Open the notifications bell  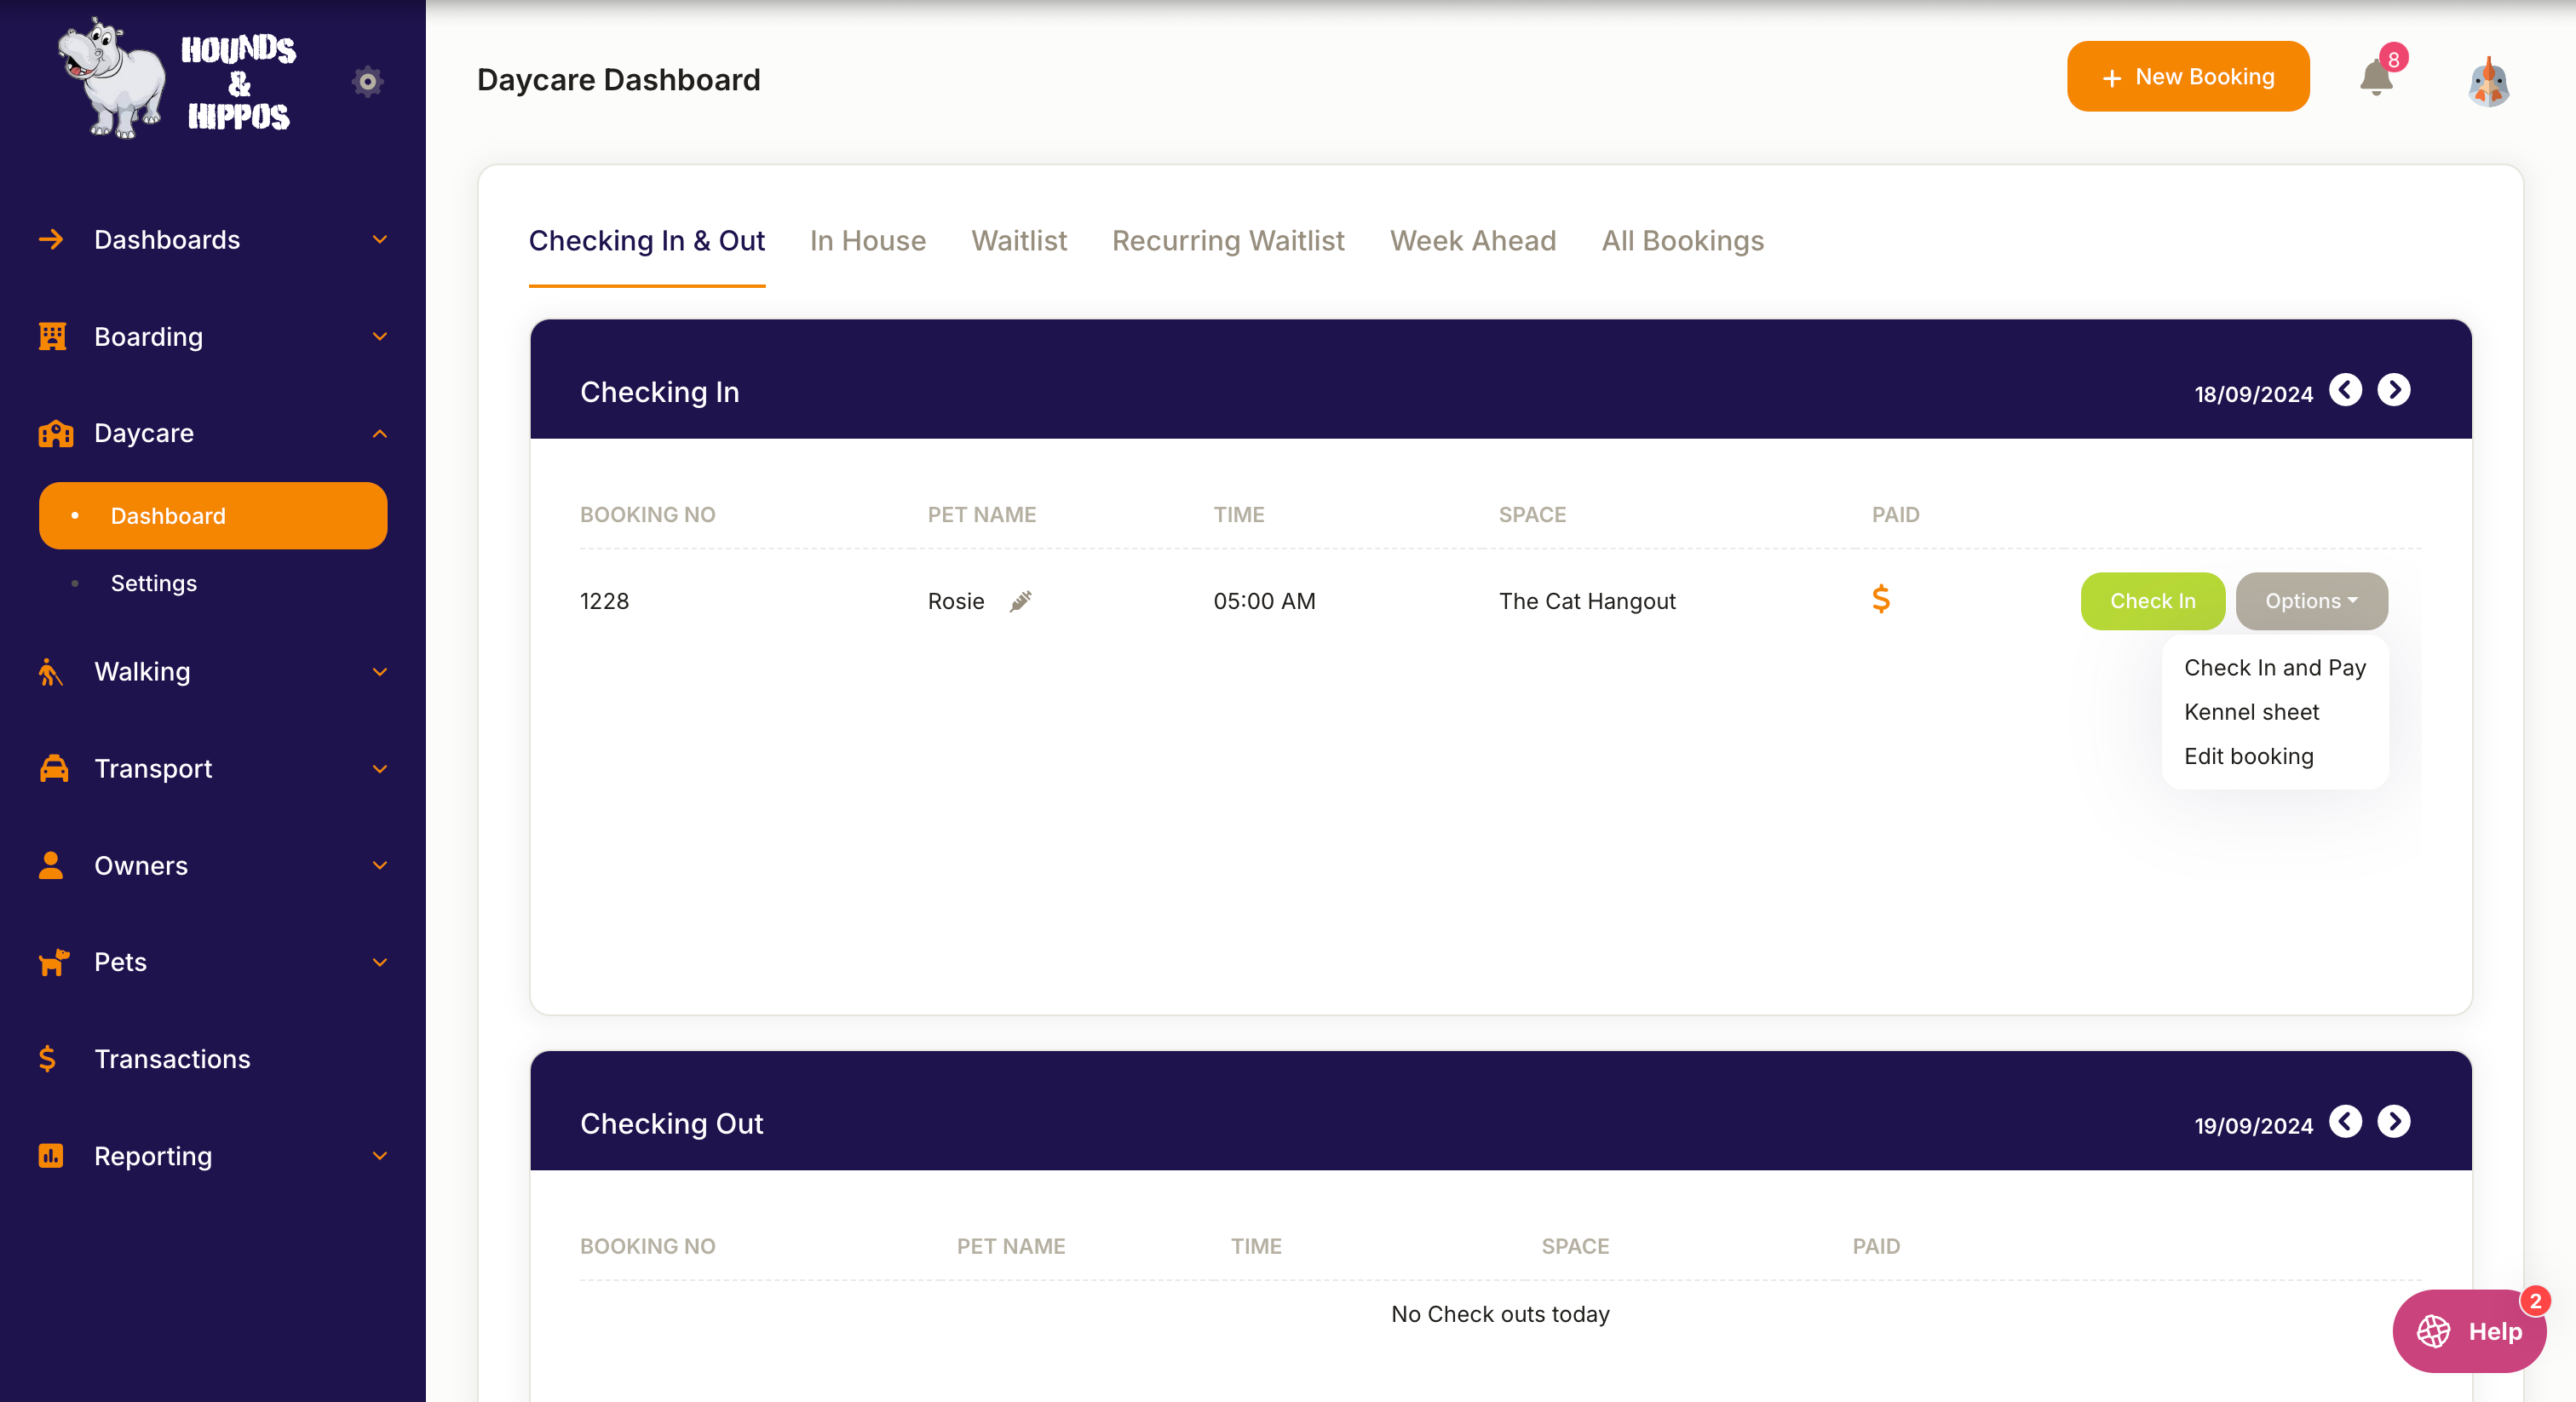(x=2376, y=78)
